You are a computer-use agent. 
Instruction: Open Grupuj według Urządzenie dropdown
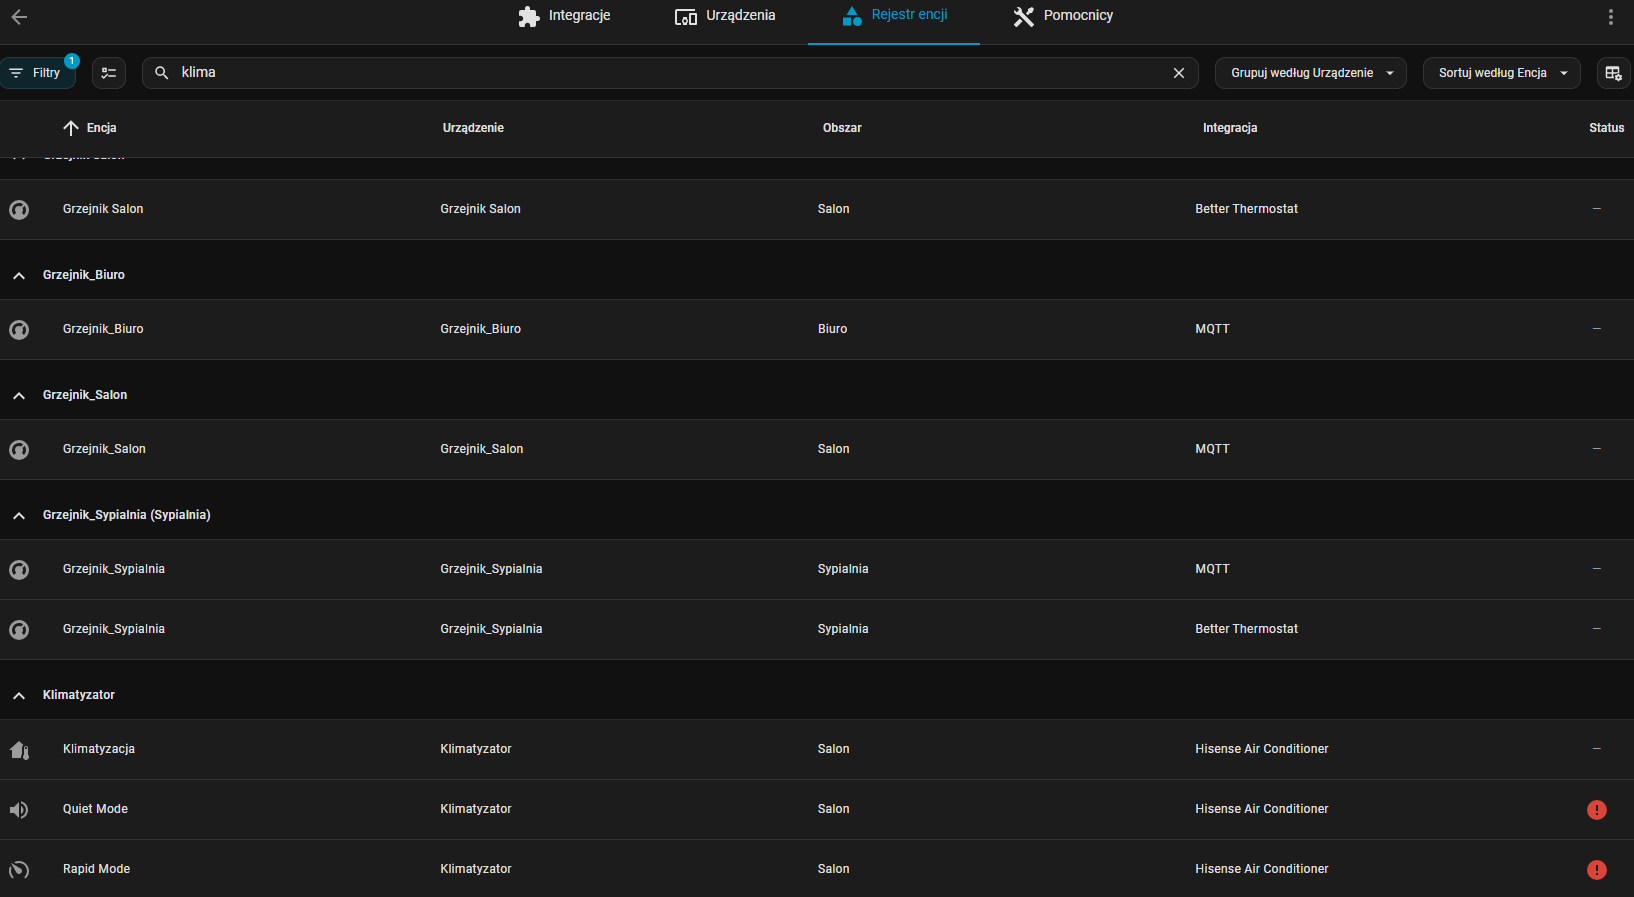click(1310, 73)
